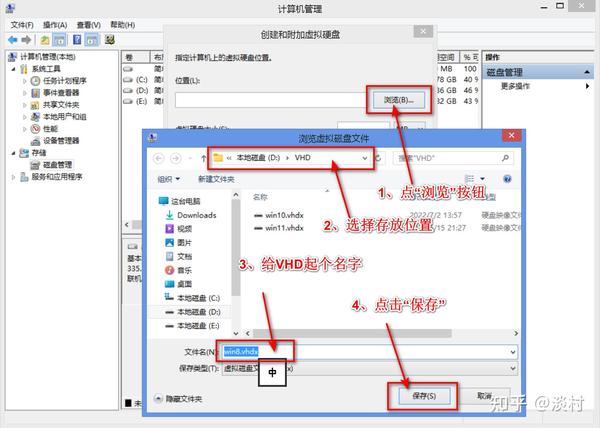Collapse the 磁盘管理 actions header
This screenshot has width=600, height=428.
pyautogui.click(x=587, y=72)
